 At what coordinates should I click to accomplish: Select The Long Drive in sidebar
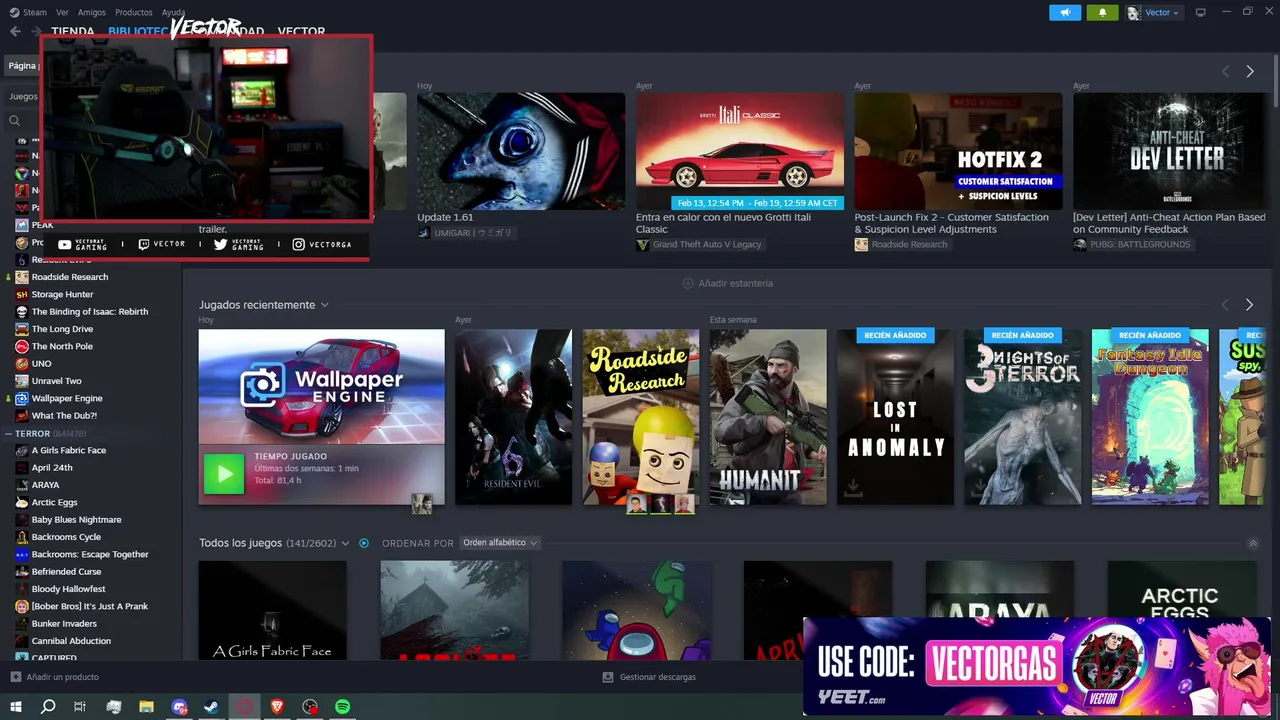pyautogui.click(x=62, y=329)
